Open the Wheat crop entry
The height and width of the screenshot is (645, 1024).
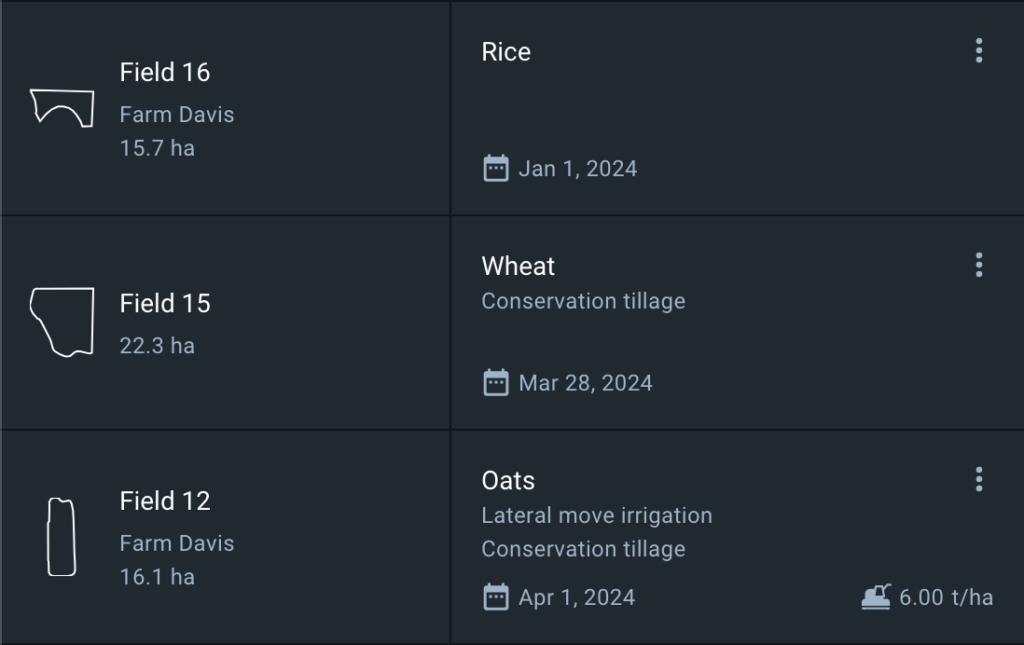click(518, 266)
